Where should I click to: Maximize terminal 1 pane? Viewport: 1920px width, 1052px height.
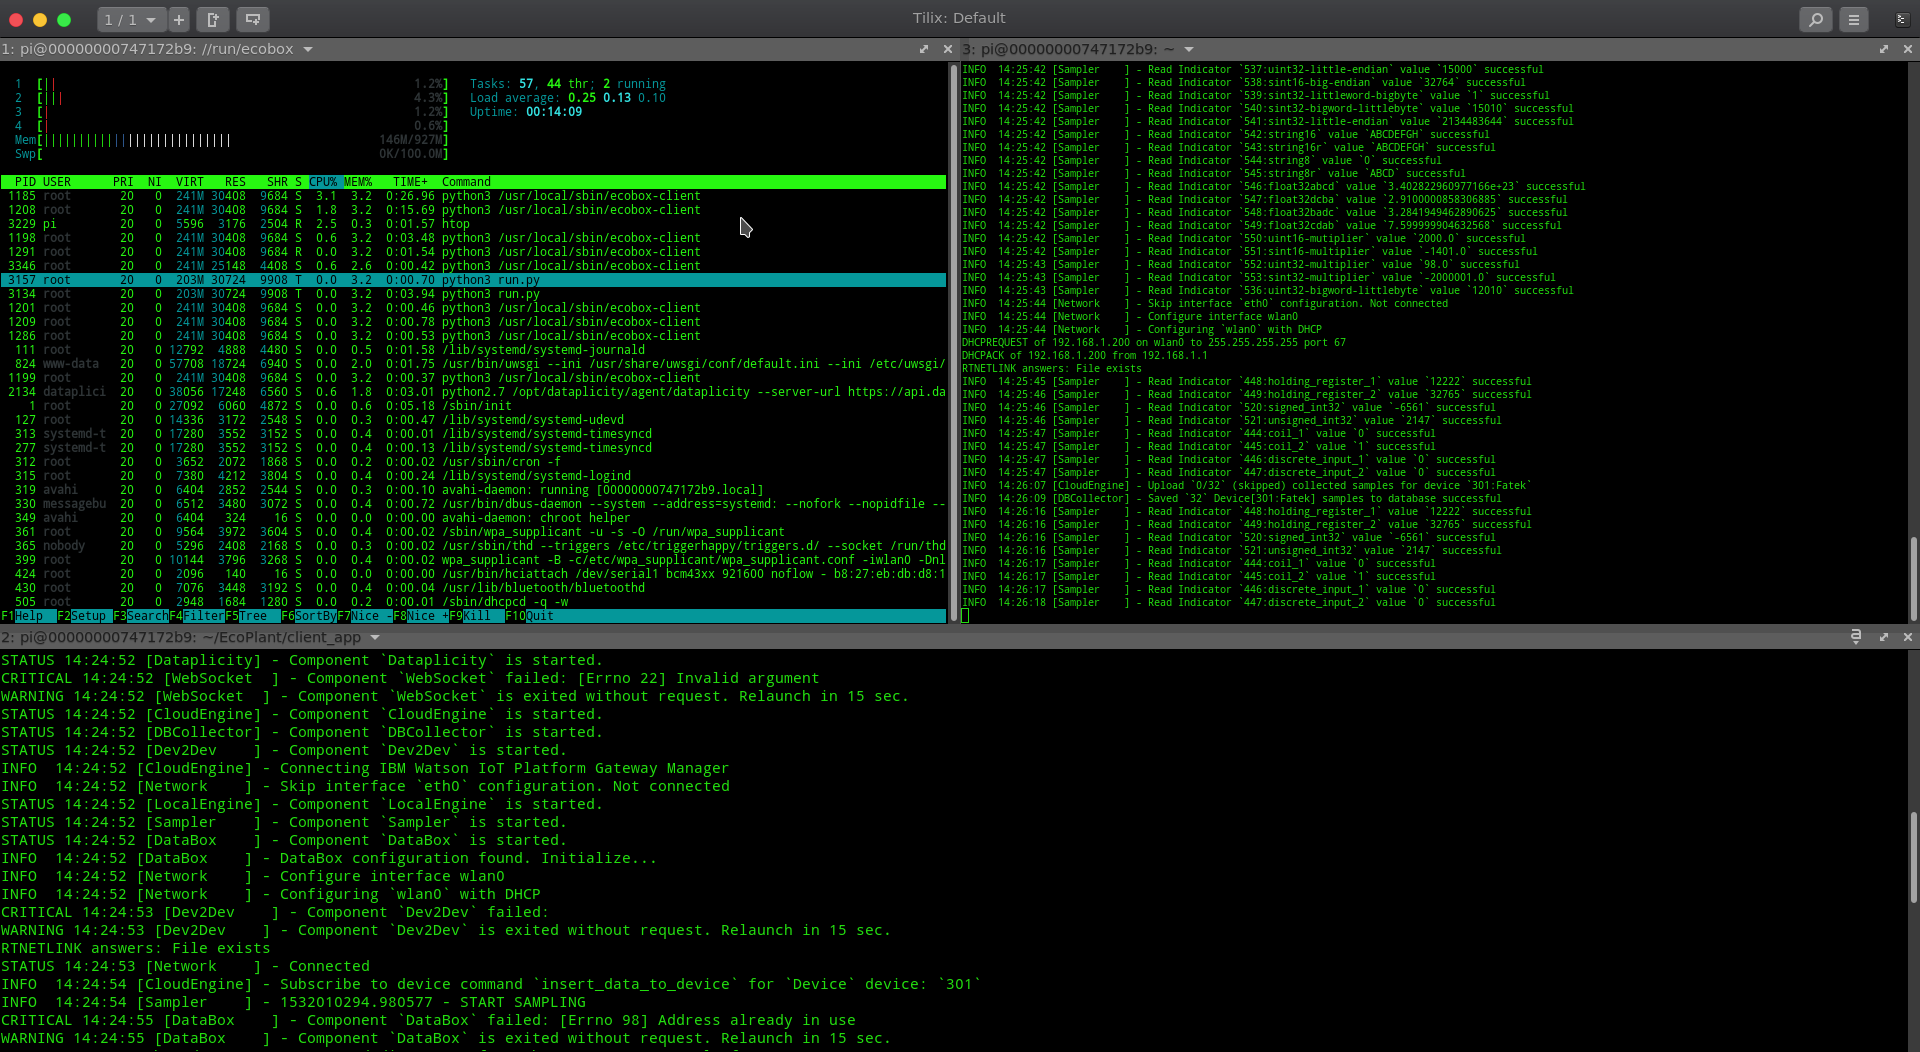924,49
